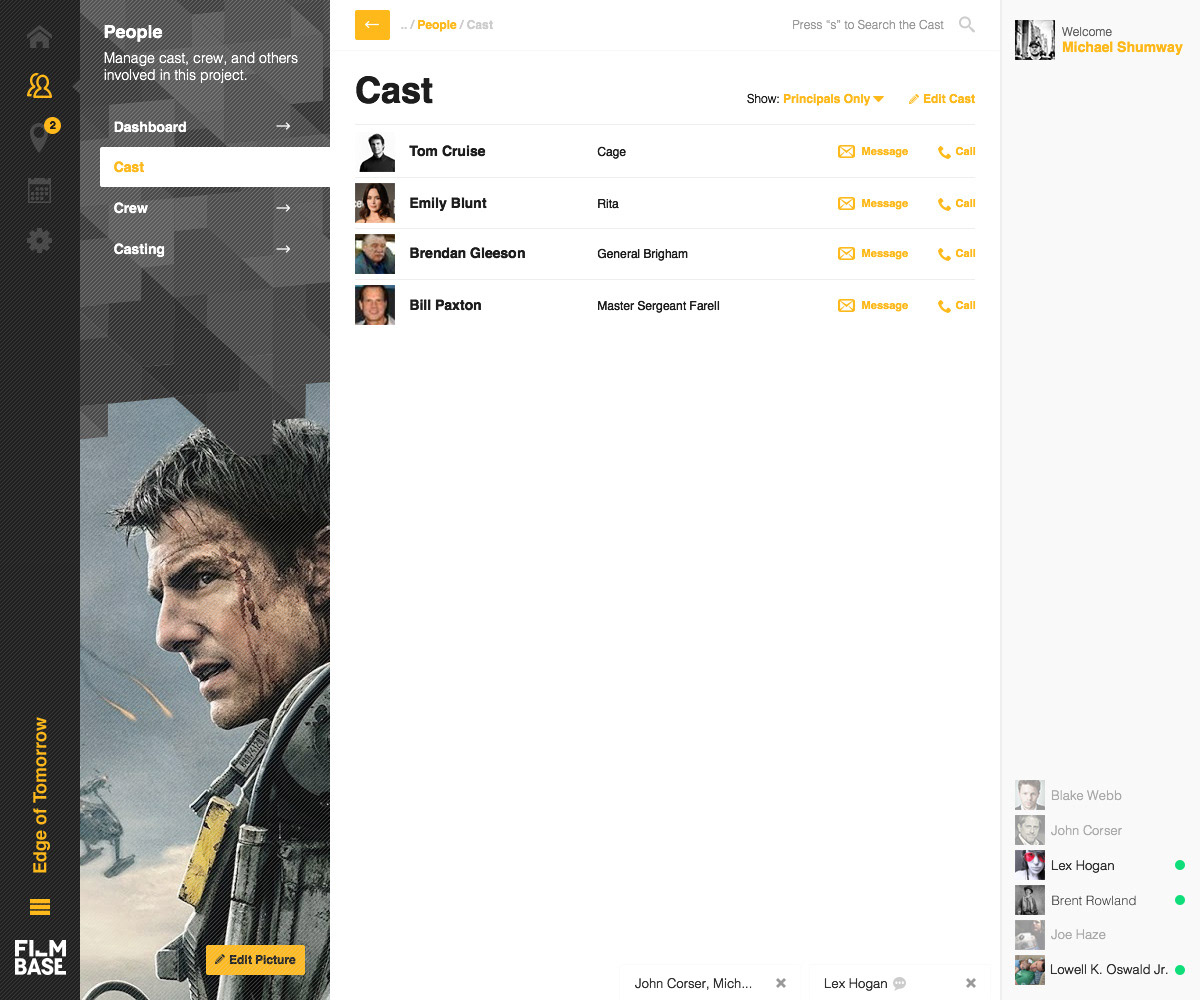
Task: Open the Lex Hogan chat tab
Action: [855, 983]
